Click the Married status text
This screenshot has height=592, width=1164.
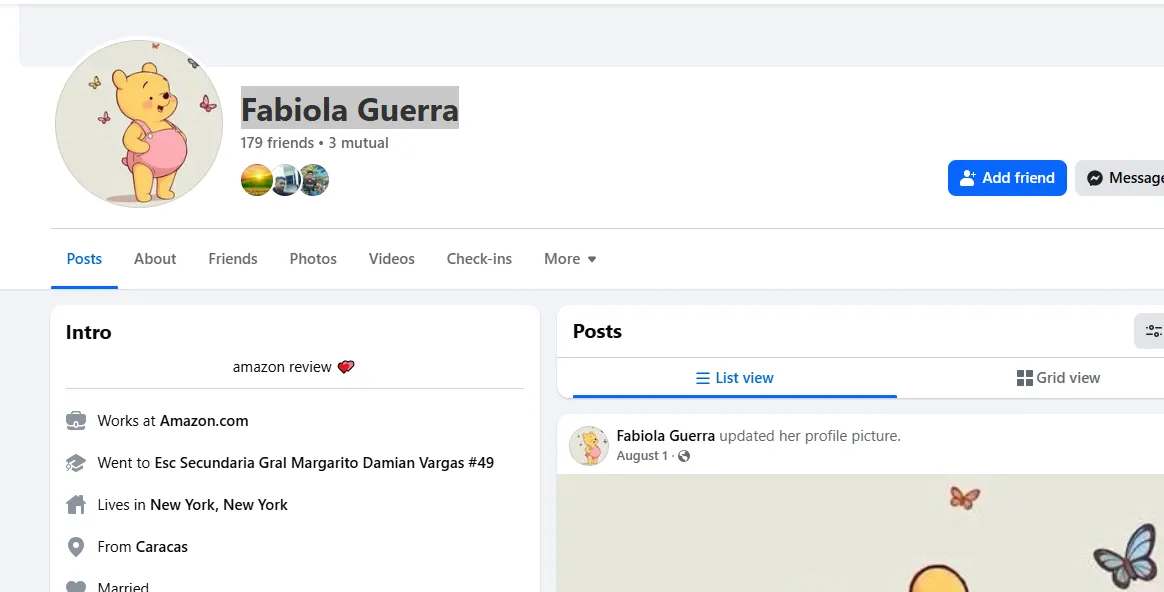123,586
